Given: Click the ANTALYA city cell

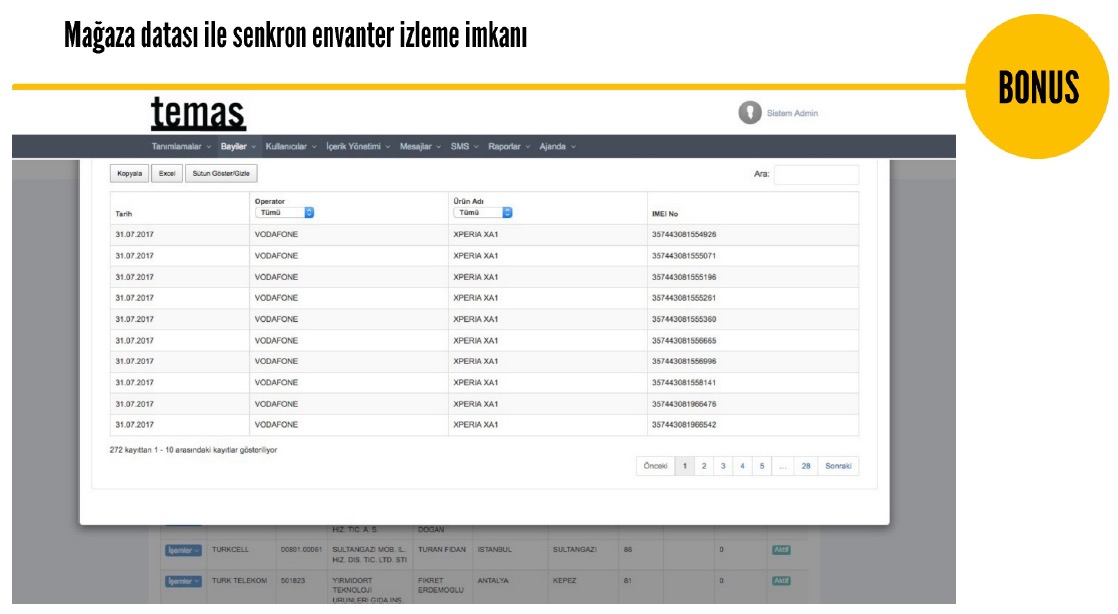Looking at the screenshot, I should point(493,580).
